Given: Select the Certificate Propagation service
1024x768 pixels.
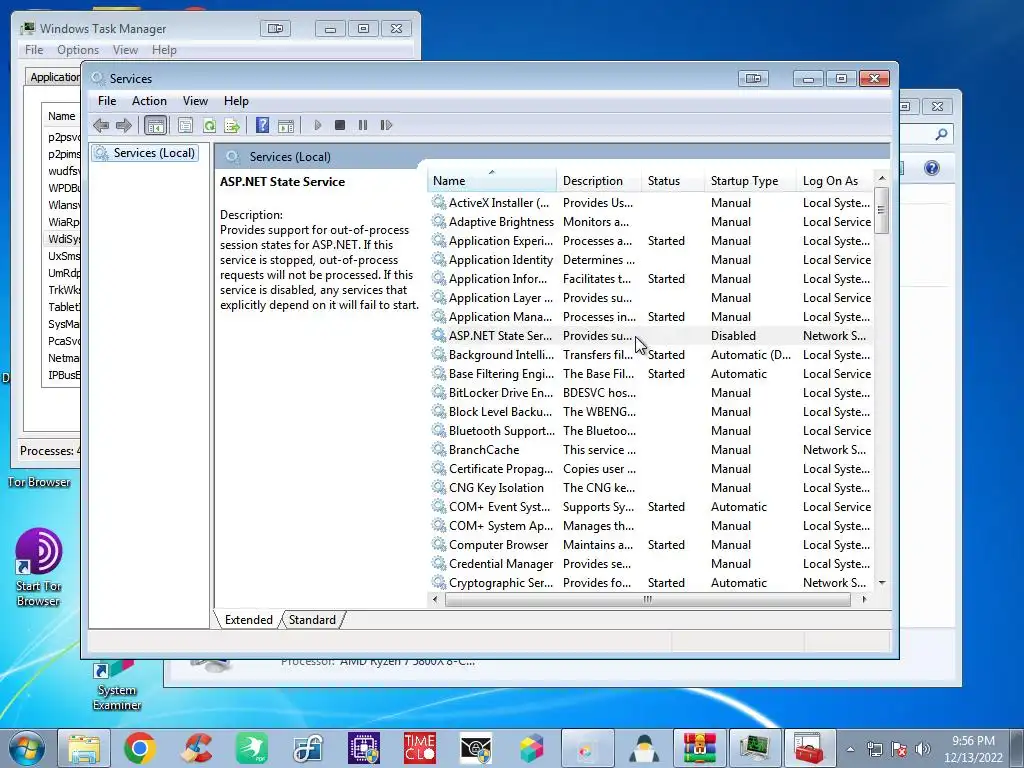Looking at the screenshot, I should point(650,468).
